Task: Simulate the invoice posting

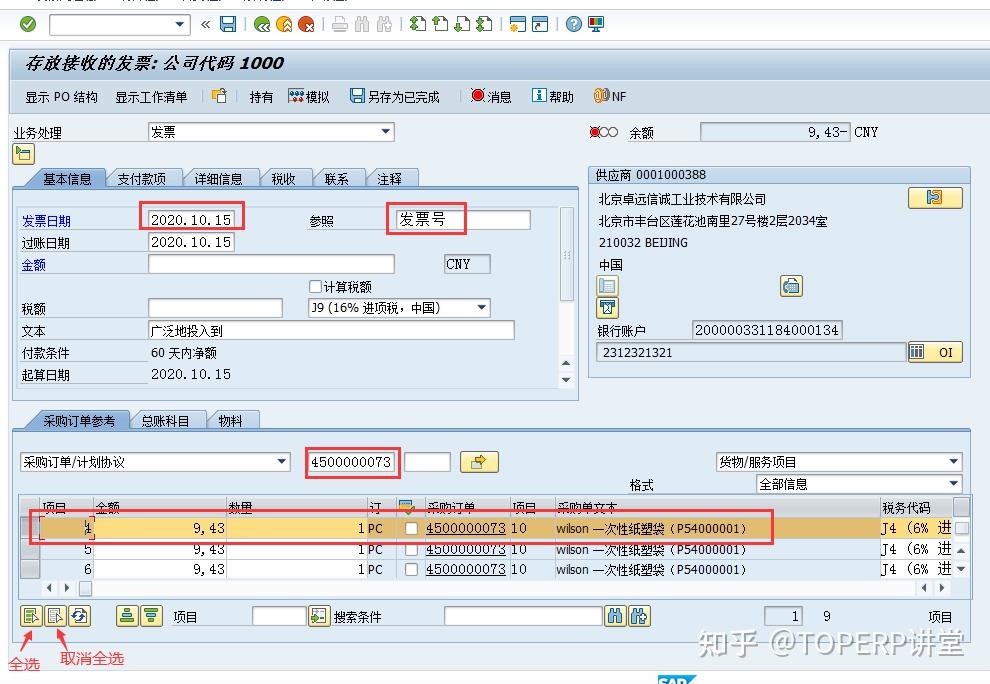Action: 307,96
